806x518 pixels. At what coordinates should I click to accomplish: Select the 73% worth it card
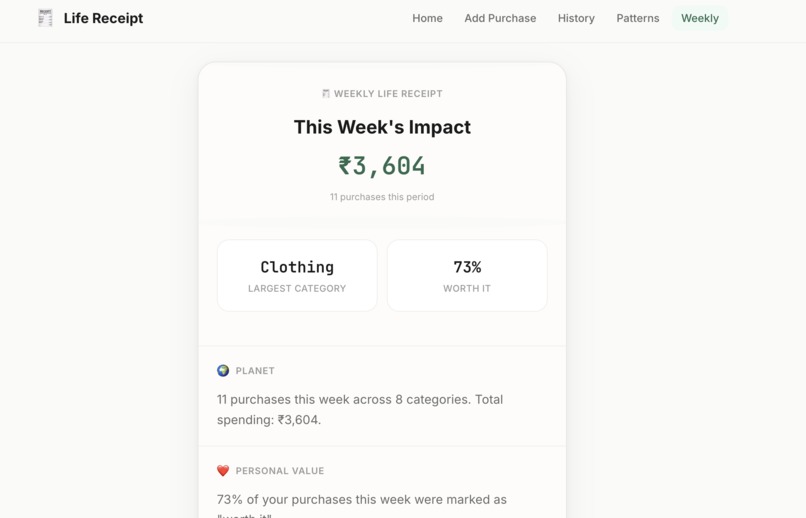tap(467, 275)
